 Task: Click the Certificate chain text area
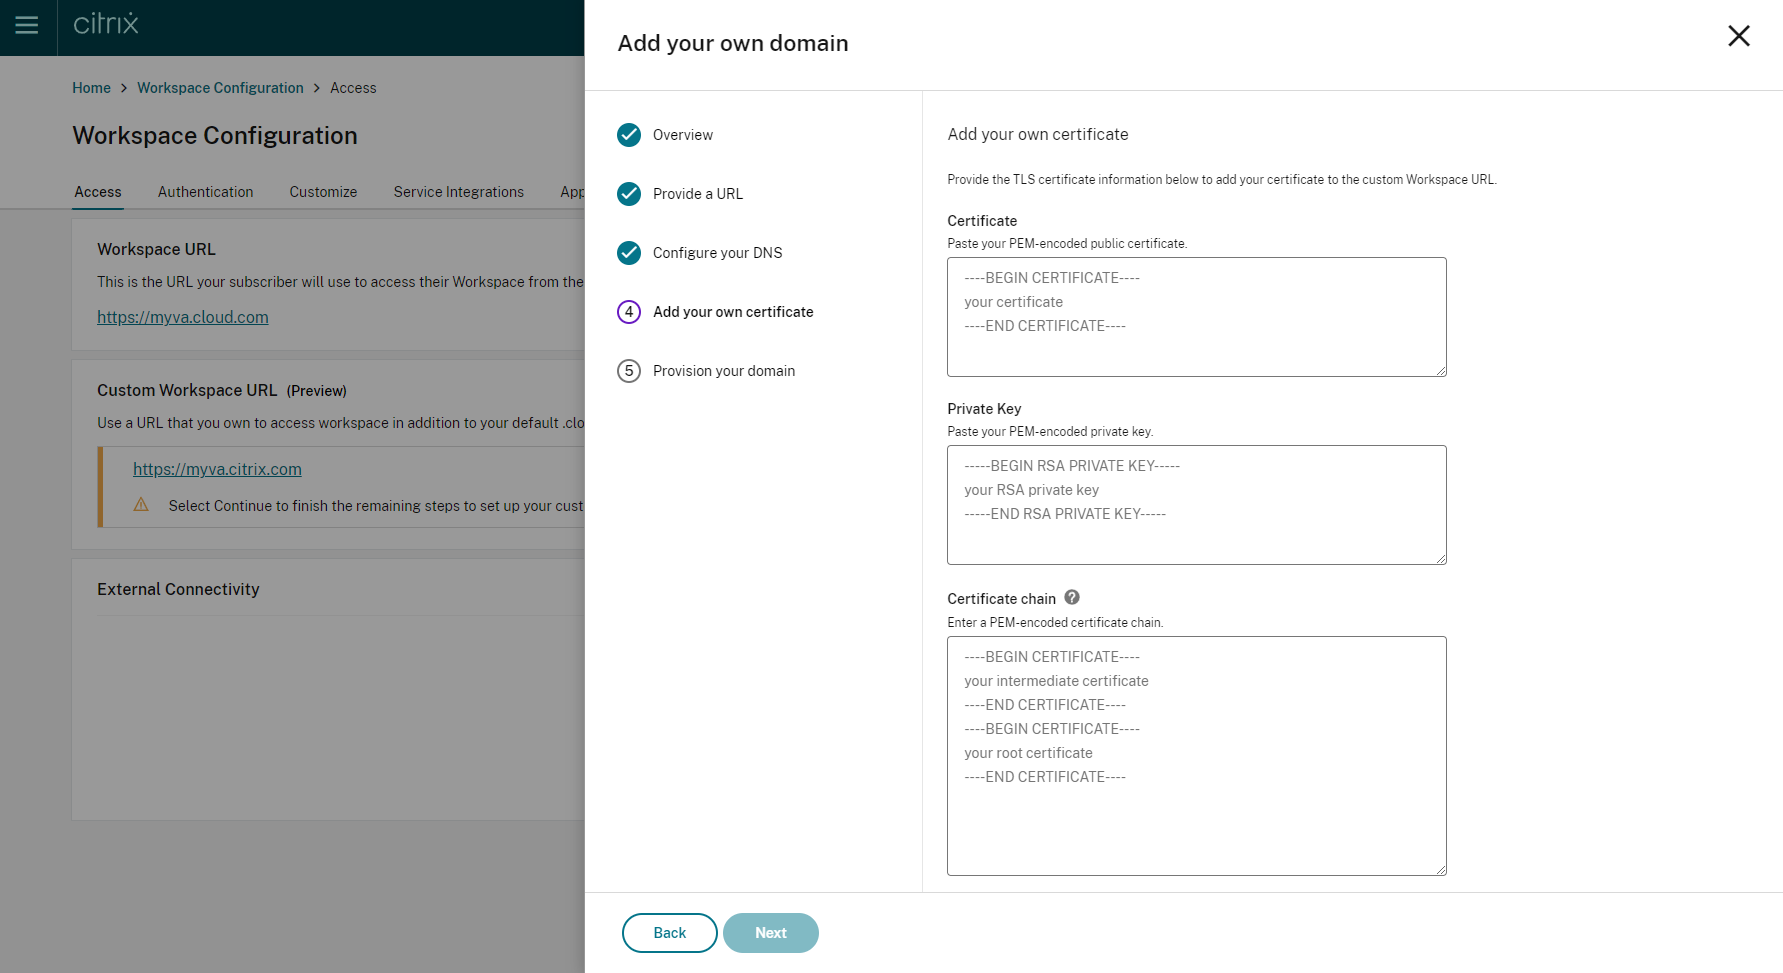tap(1196, 756)
